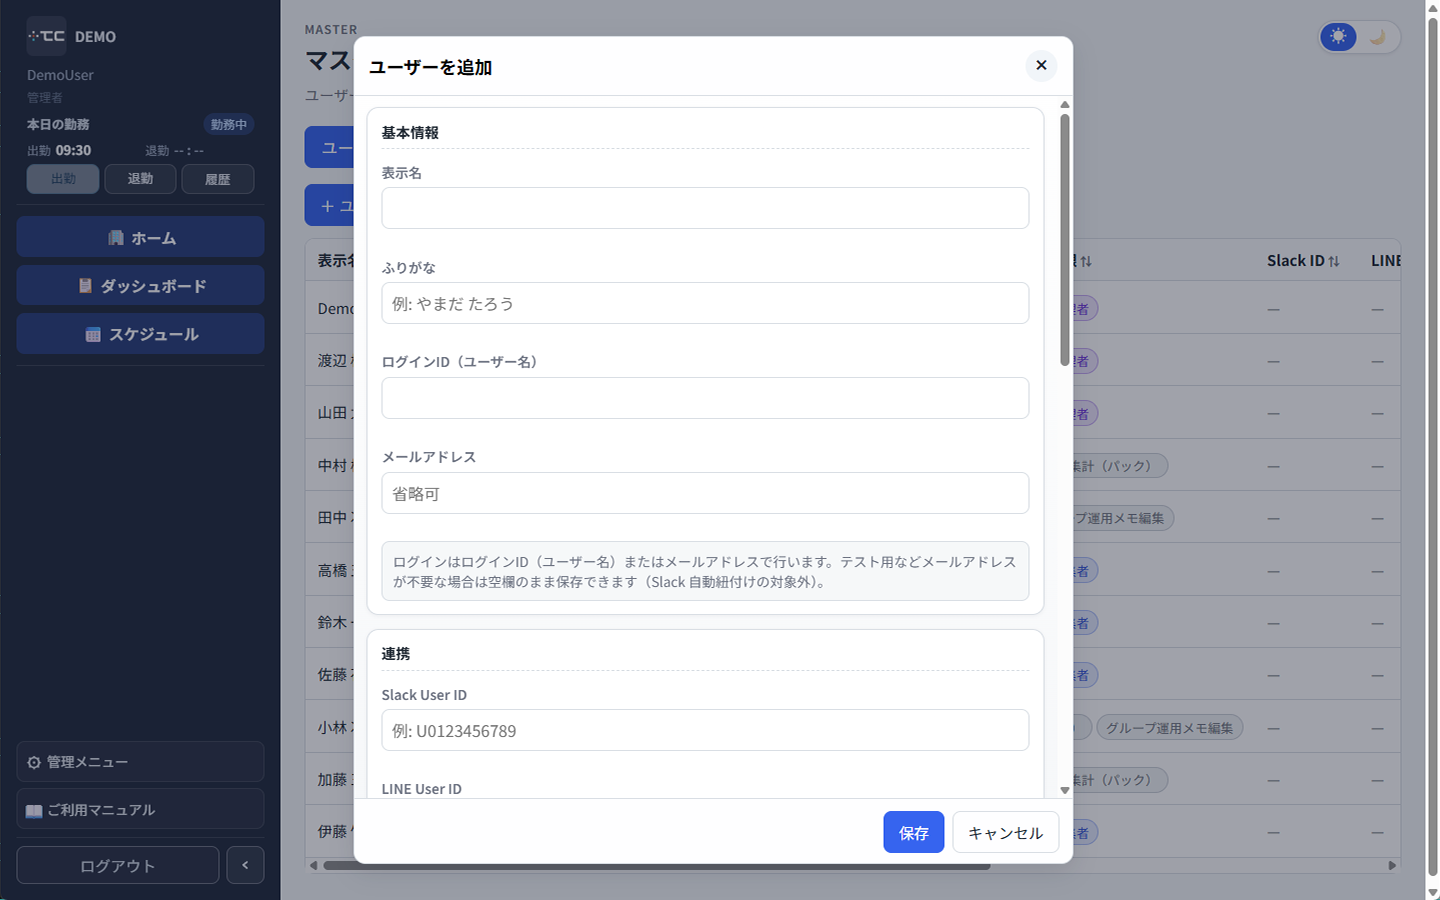Sort by Slack ID column header
This screenshot has width=1440, height=900.
[1303, 260]
